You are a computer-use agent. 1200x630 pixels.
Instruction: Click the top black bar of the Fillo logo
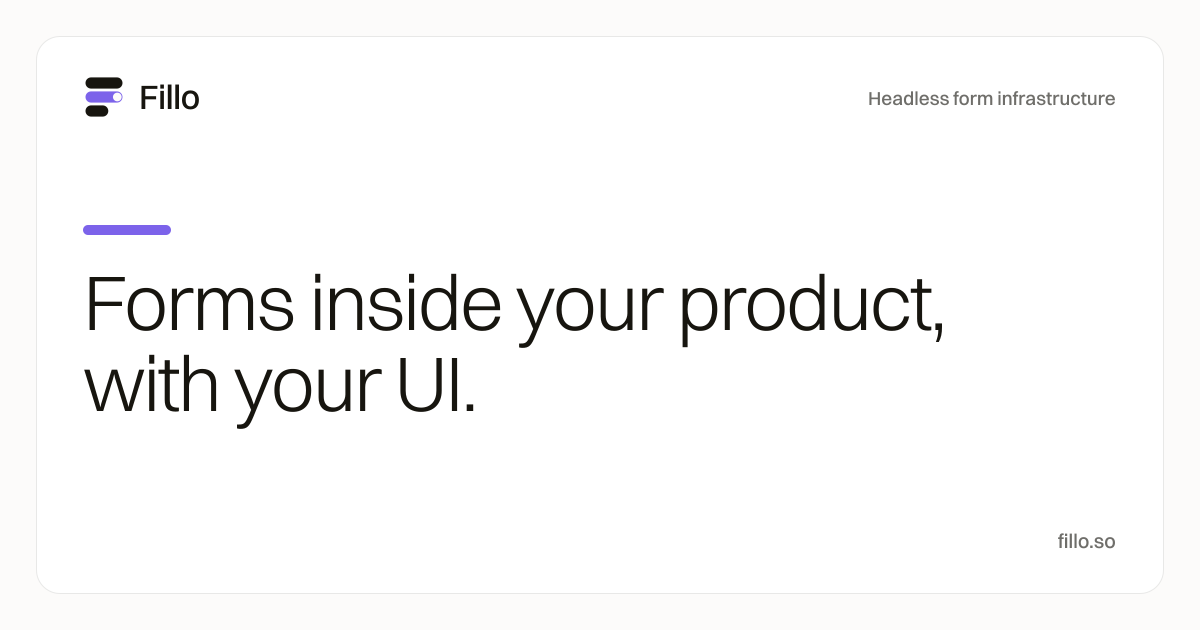[x=104, y=83]
